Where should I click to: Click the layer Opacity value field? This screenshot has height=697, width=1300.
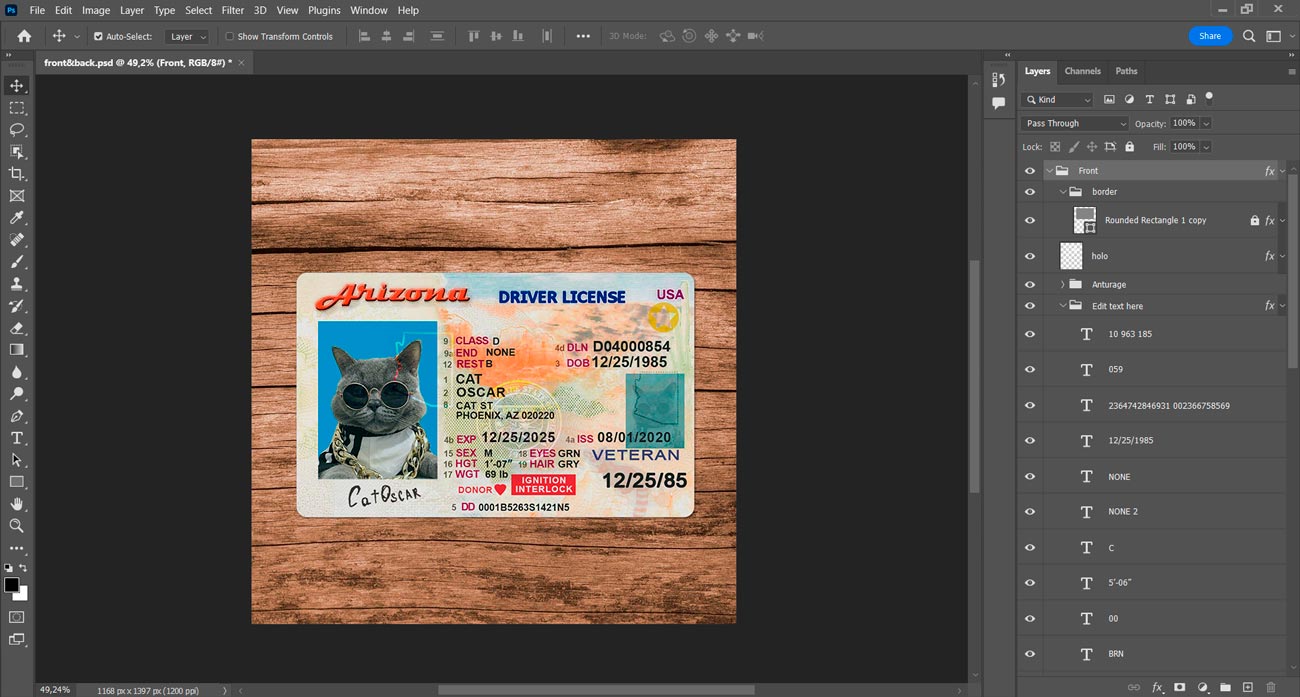click(1184, 123)
